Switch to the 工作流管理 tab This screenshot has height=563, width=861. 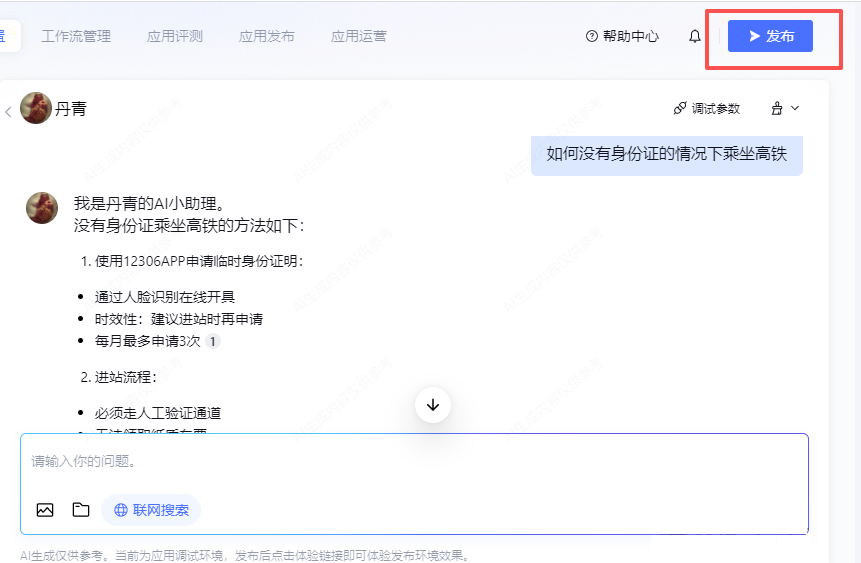tap(76, 36)
